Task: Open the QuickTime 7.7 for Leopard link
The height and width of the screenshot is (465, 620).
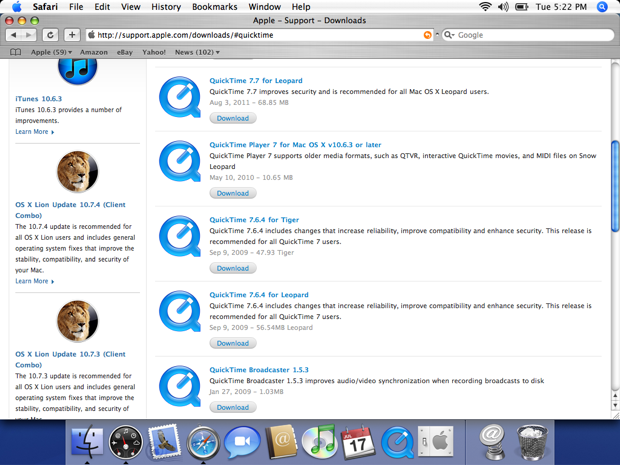Action: [256, 81]
